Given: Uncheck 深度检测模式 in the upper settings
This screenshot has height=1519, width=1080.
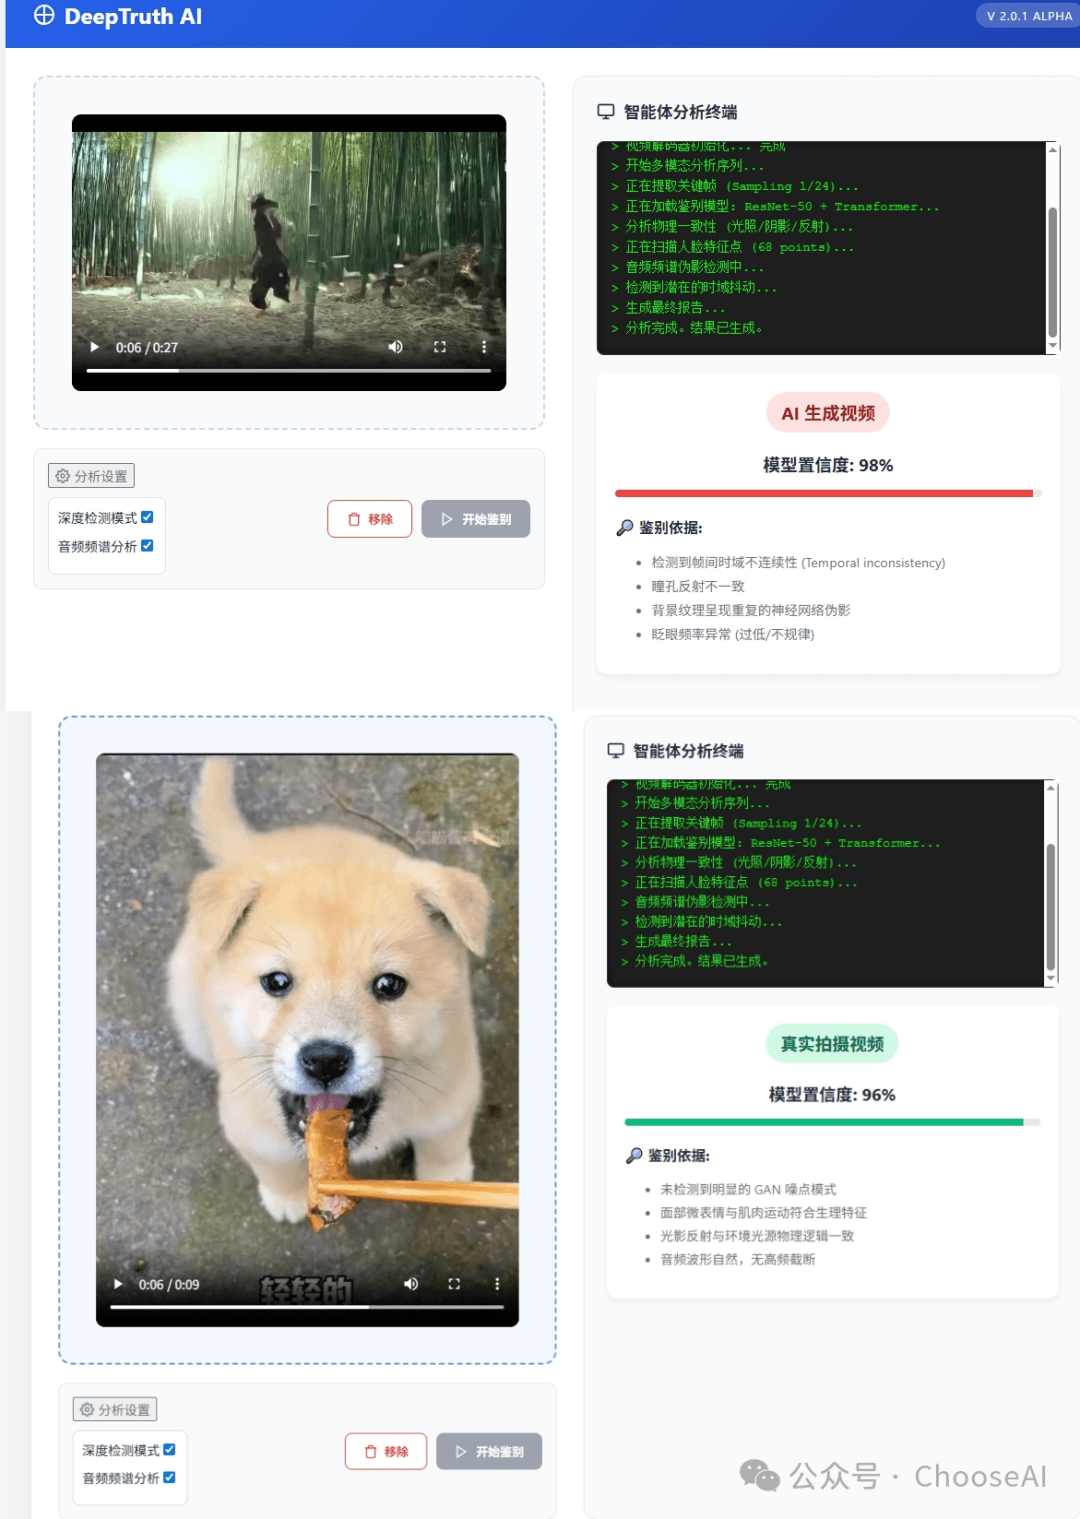Looking at the screenshot, I should pos(147,517).
